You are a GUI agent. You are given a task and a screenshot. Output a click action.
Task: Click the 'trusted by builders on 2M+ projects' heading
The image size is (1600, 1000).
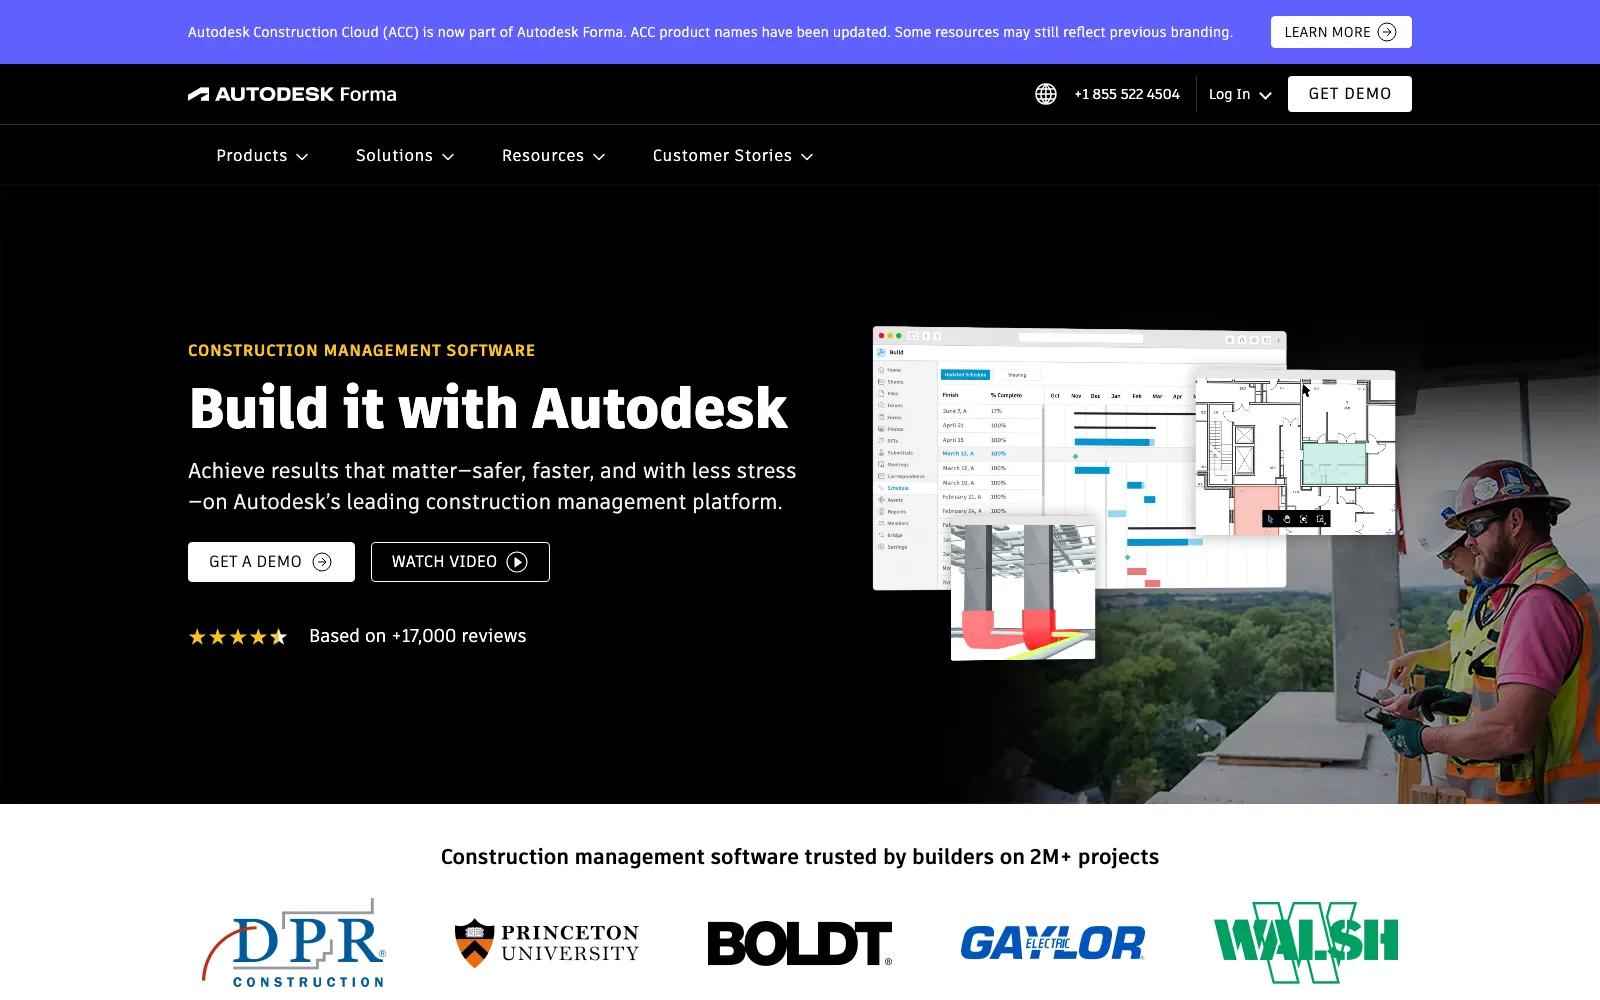[800, 857]
